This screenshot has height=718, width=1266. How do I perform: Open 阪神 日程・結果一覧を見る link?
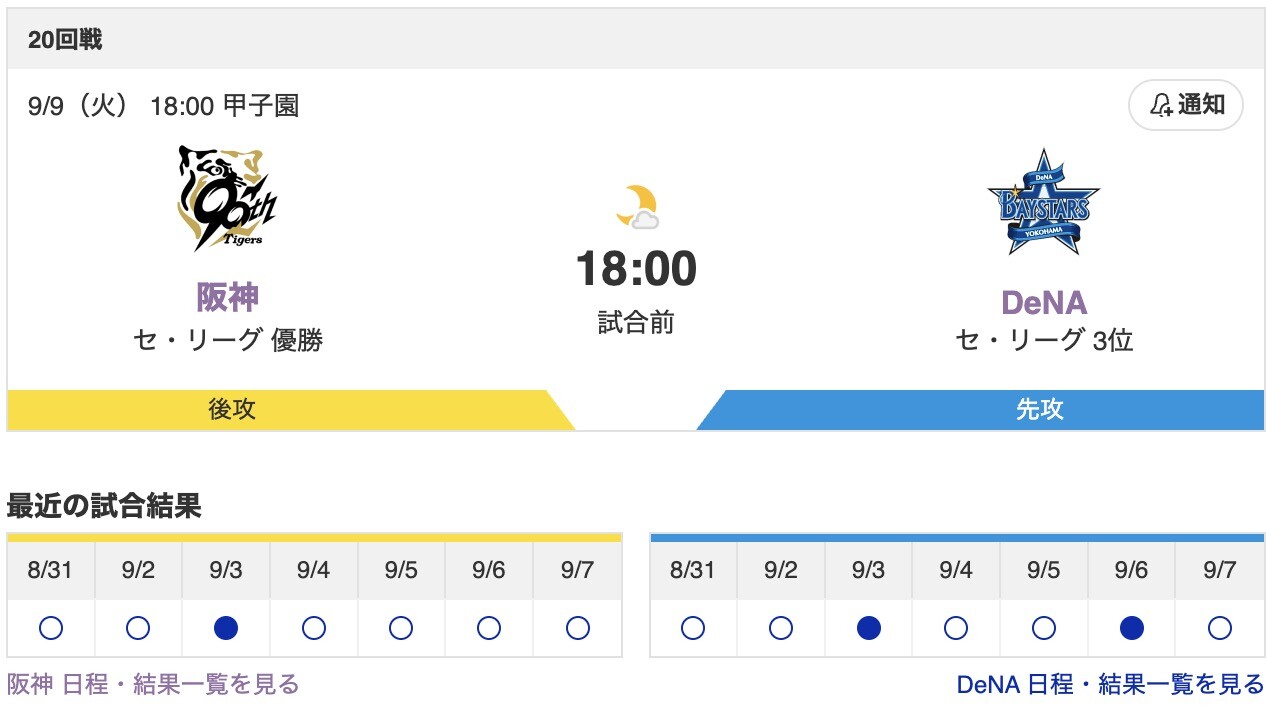coord(153,684)
